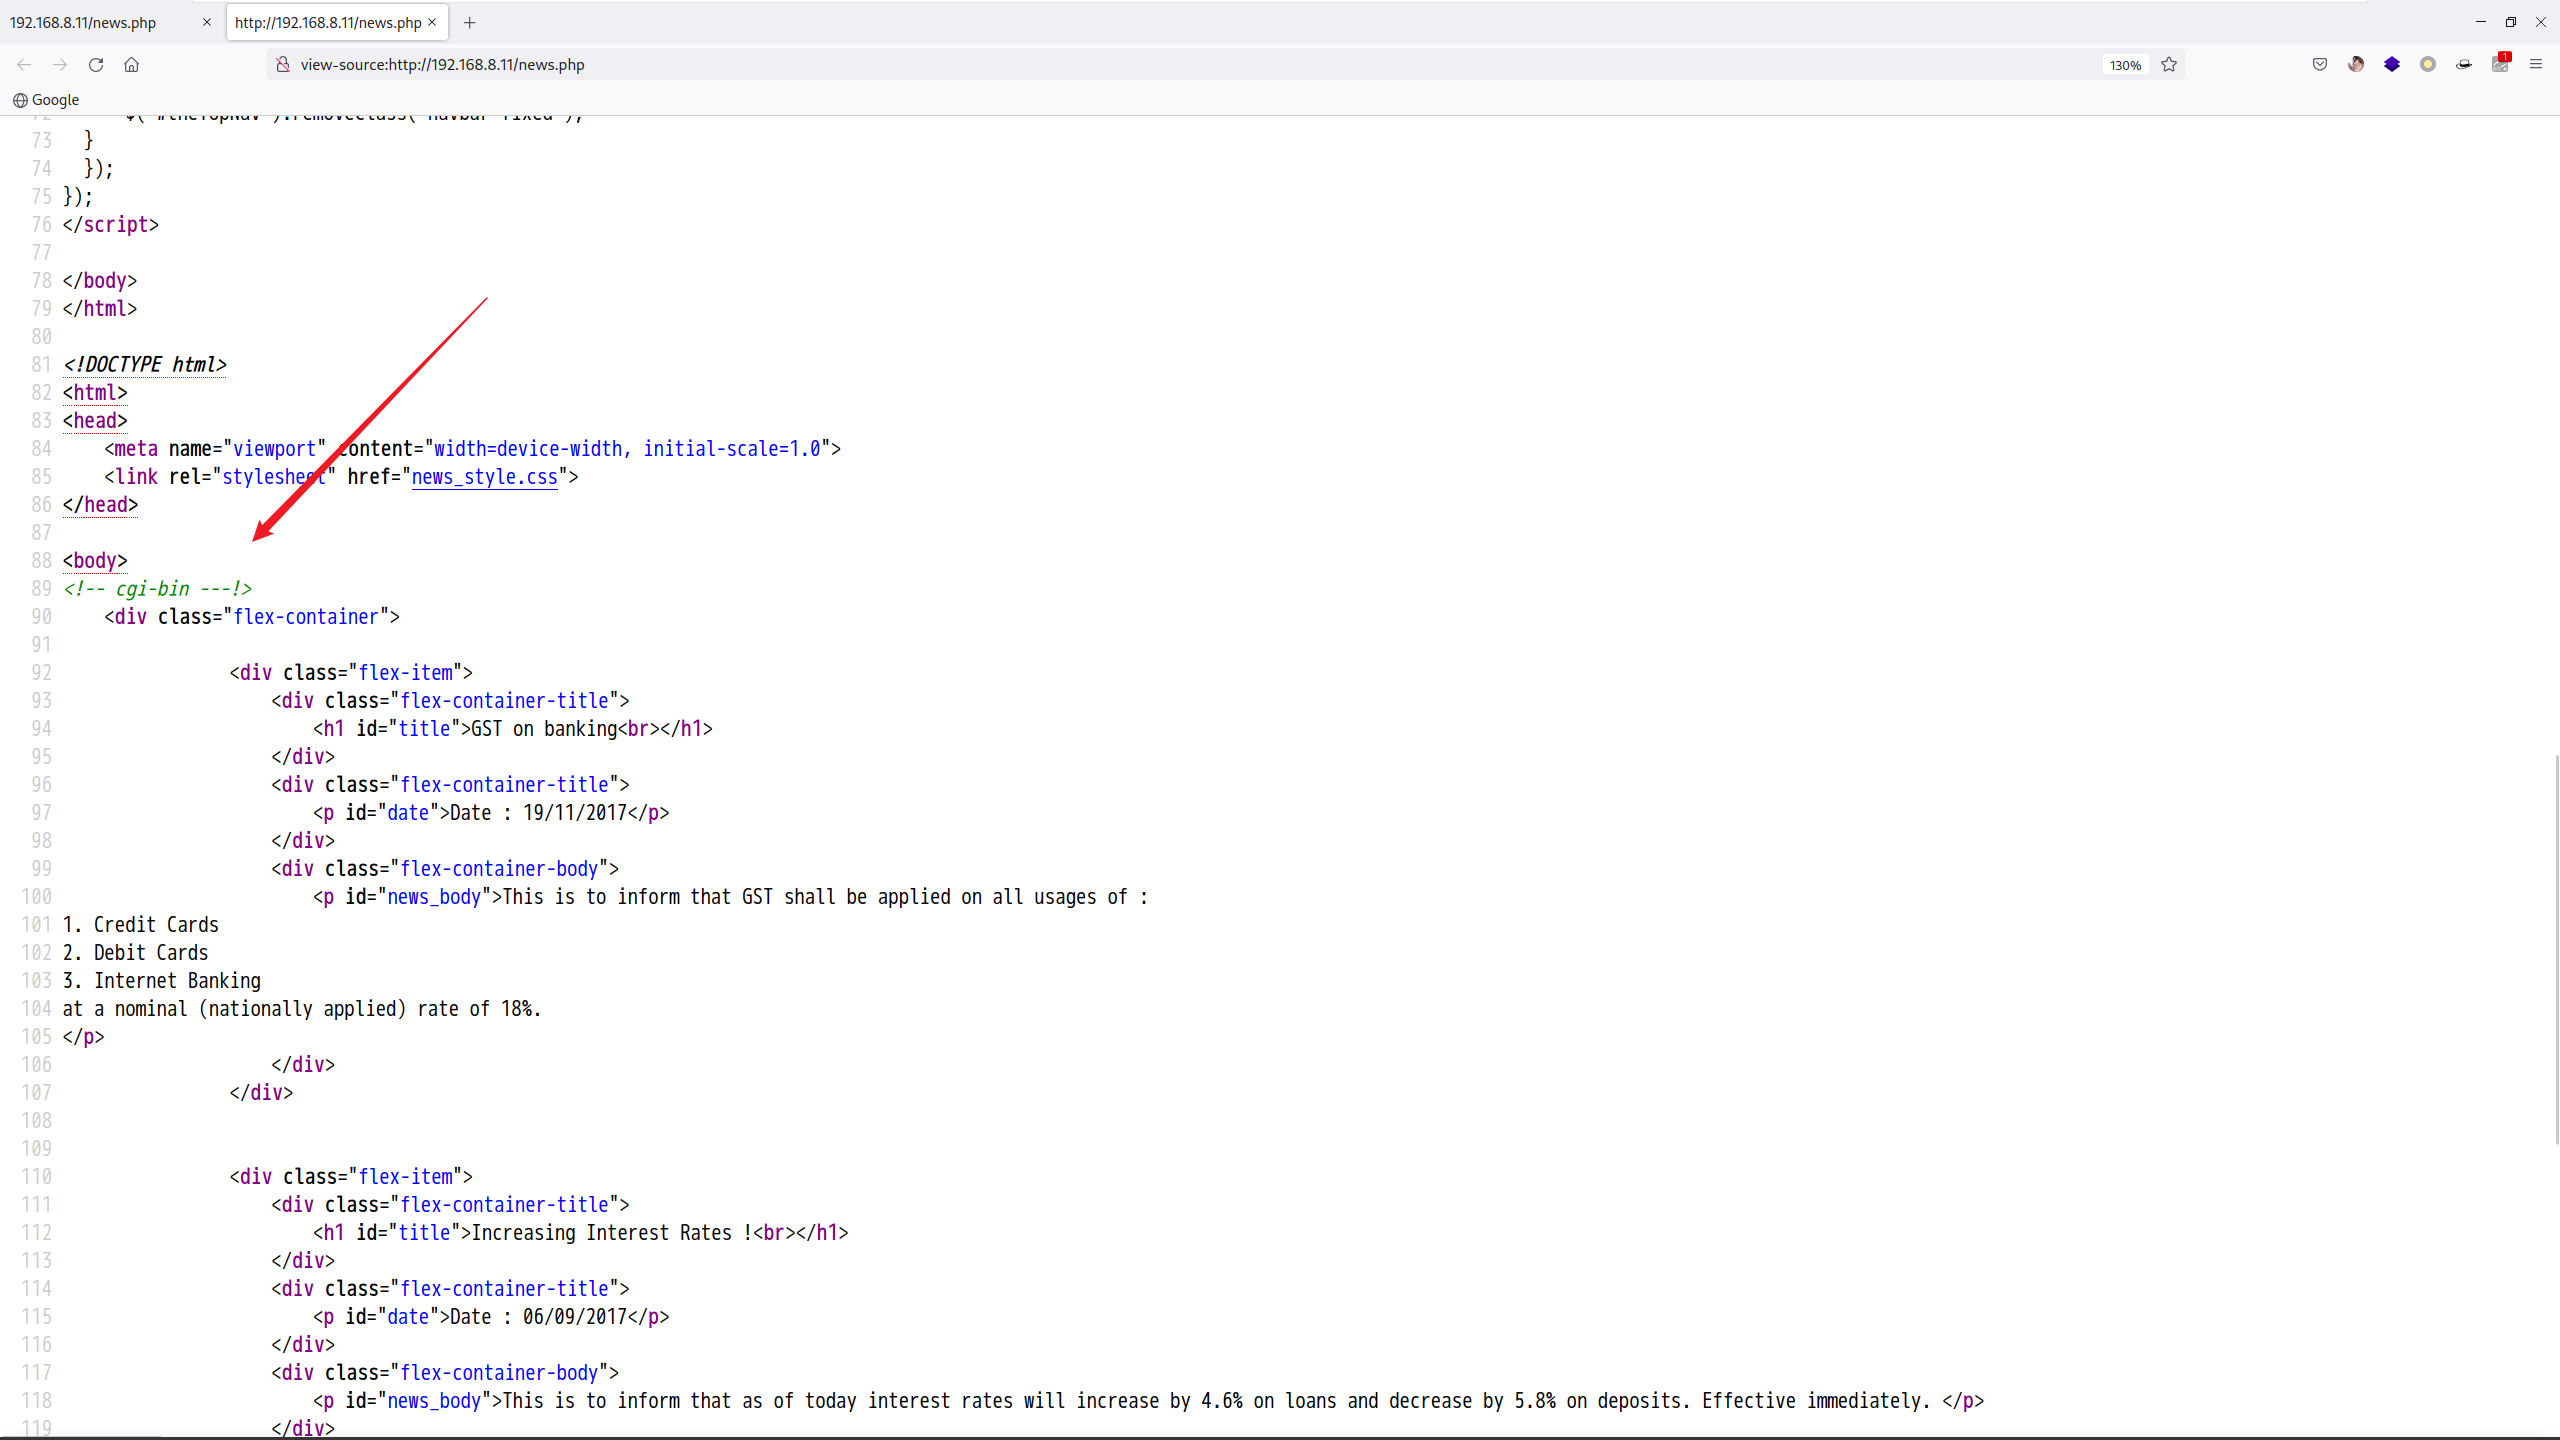Click the Date : 19/11/2017 text
2560x1440 pixels.
pyautogui.click(x=538, y=813)
